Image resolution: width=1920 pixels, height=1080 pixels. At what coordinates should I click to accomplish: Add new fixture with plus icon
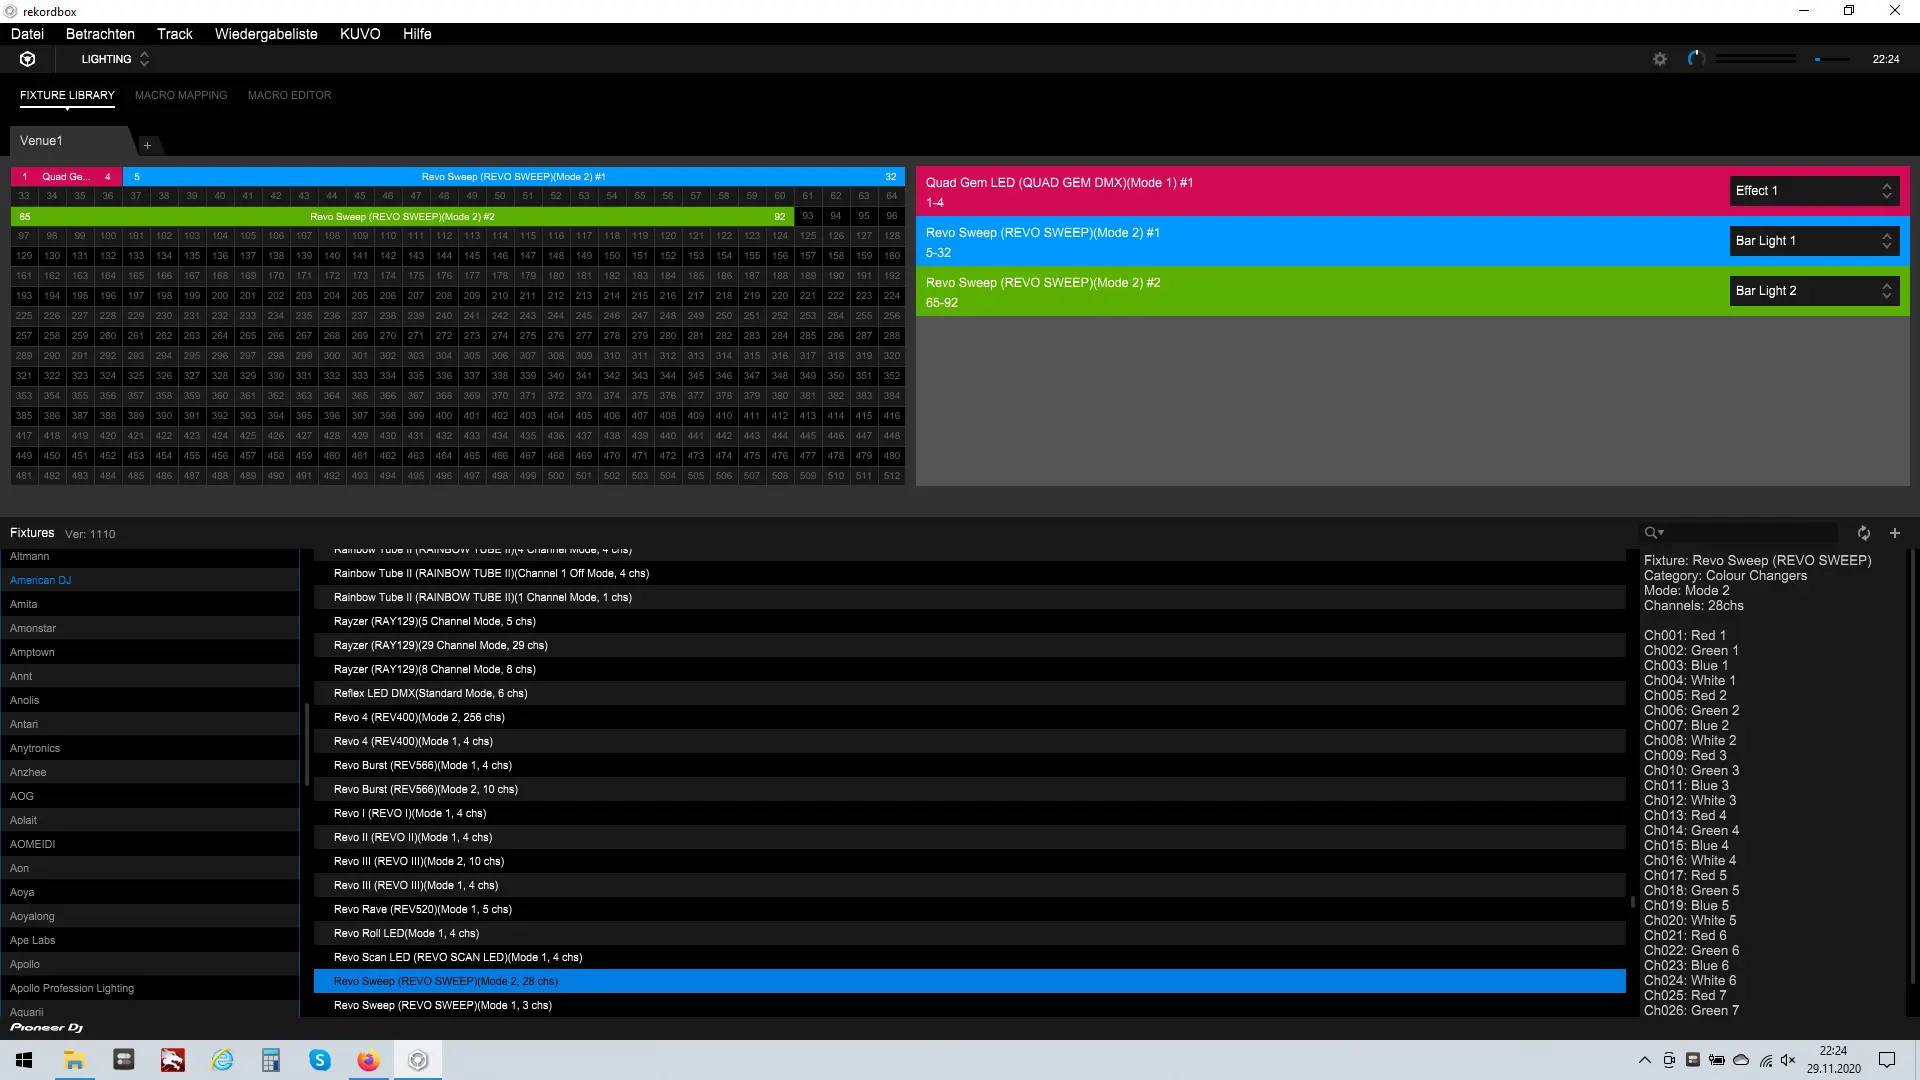click(1894, 533)
